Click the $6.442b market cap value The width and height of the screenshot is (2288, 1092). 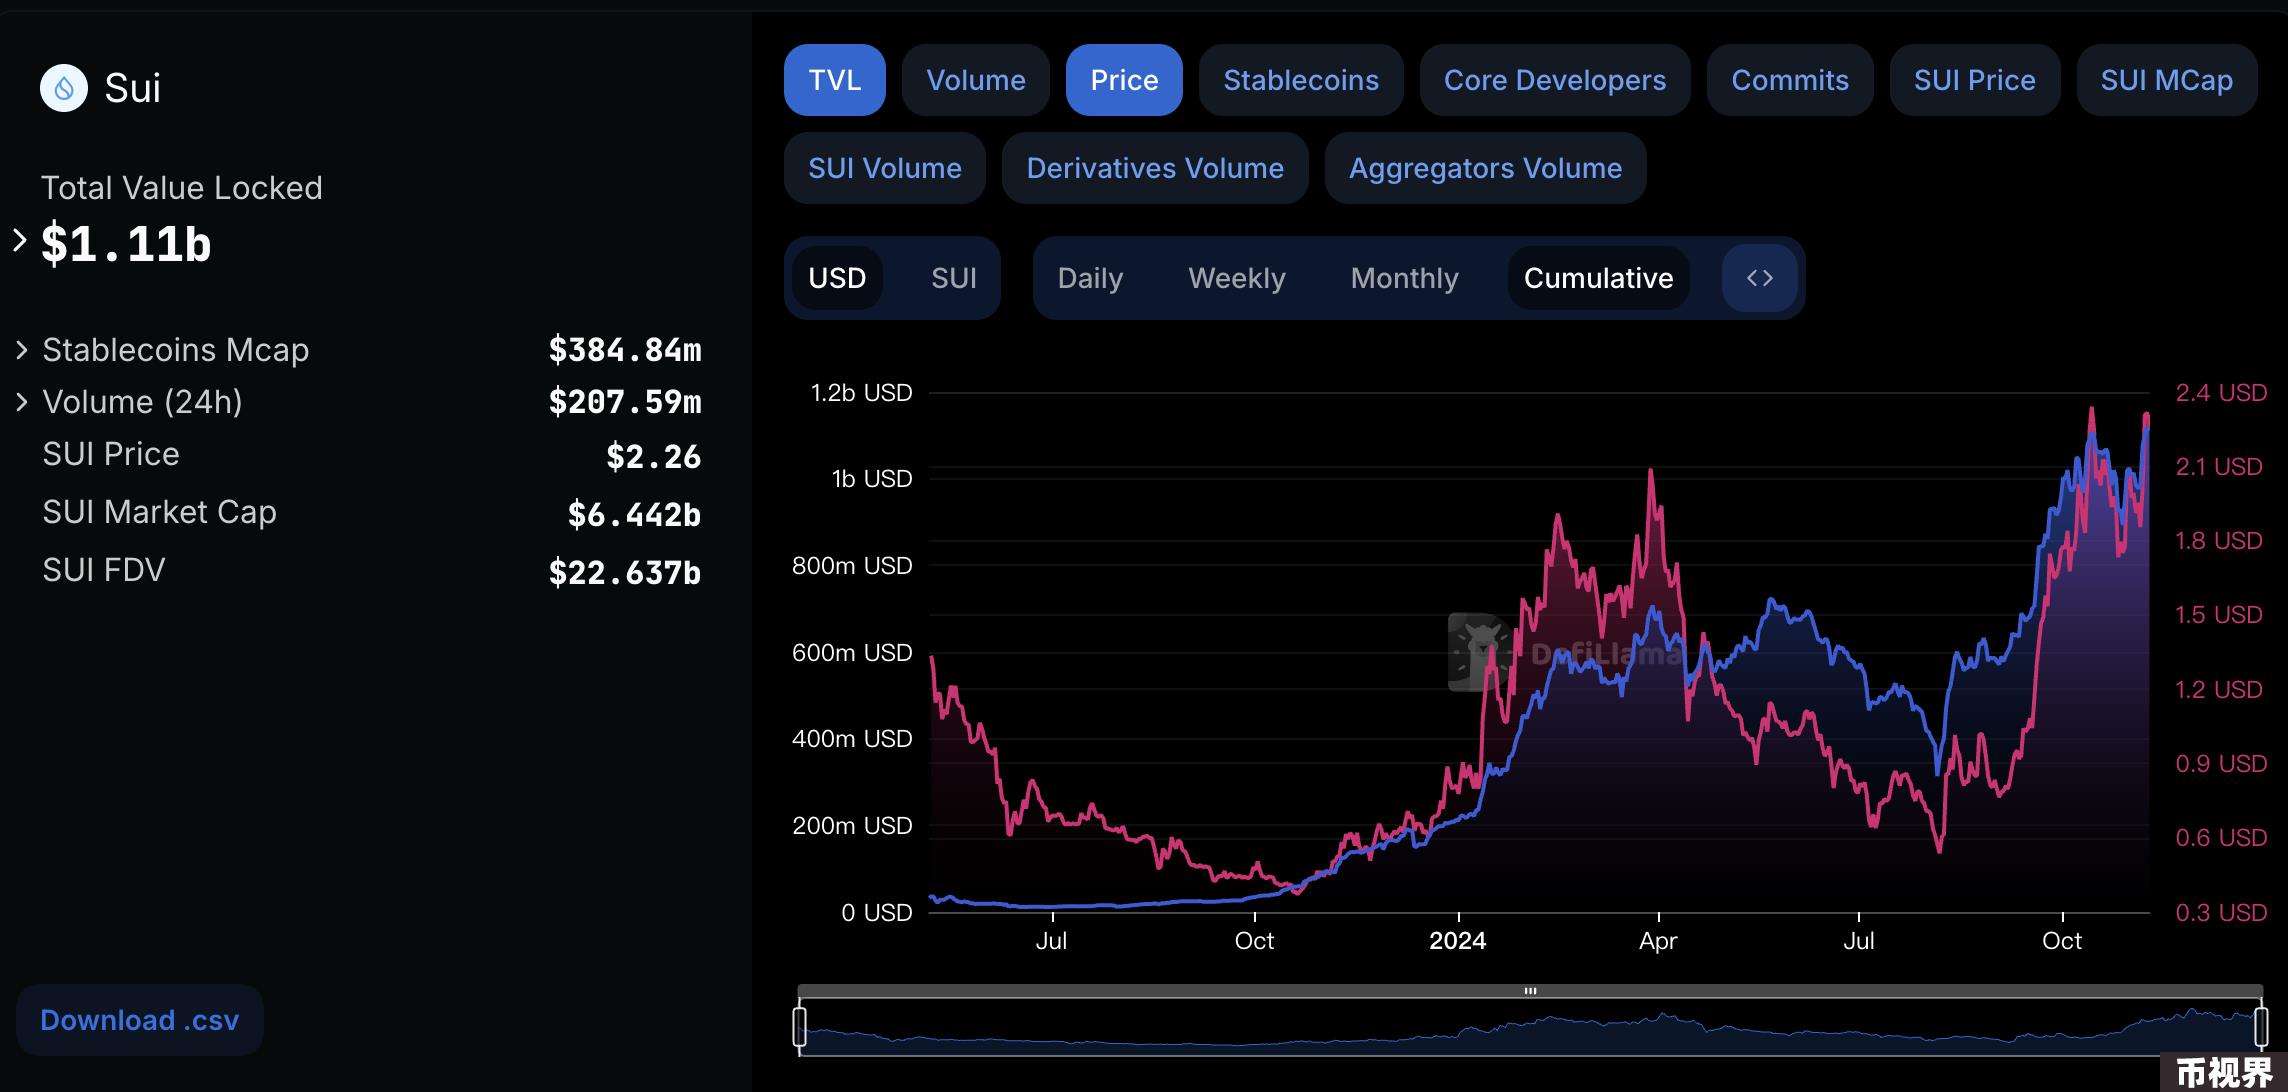click(x=634, y=515)
